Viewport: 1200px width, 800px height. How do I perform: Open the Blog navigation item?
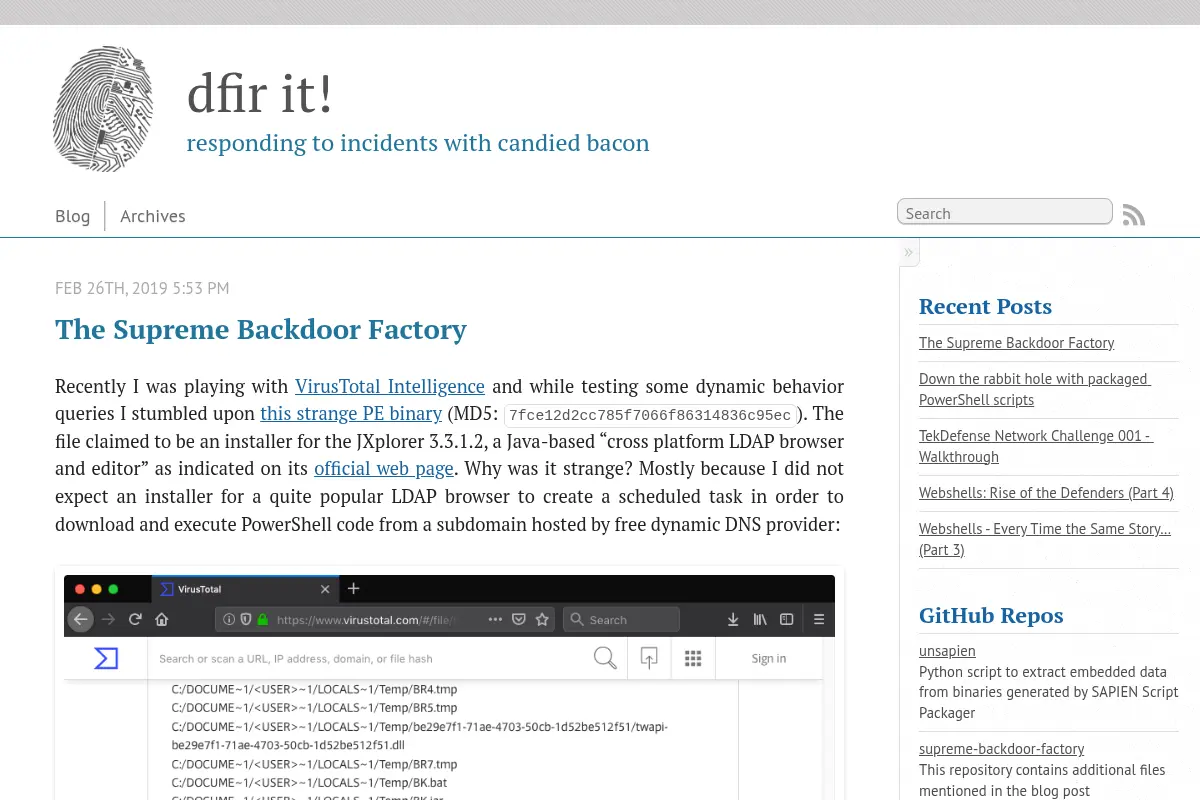(72, 216)
